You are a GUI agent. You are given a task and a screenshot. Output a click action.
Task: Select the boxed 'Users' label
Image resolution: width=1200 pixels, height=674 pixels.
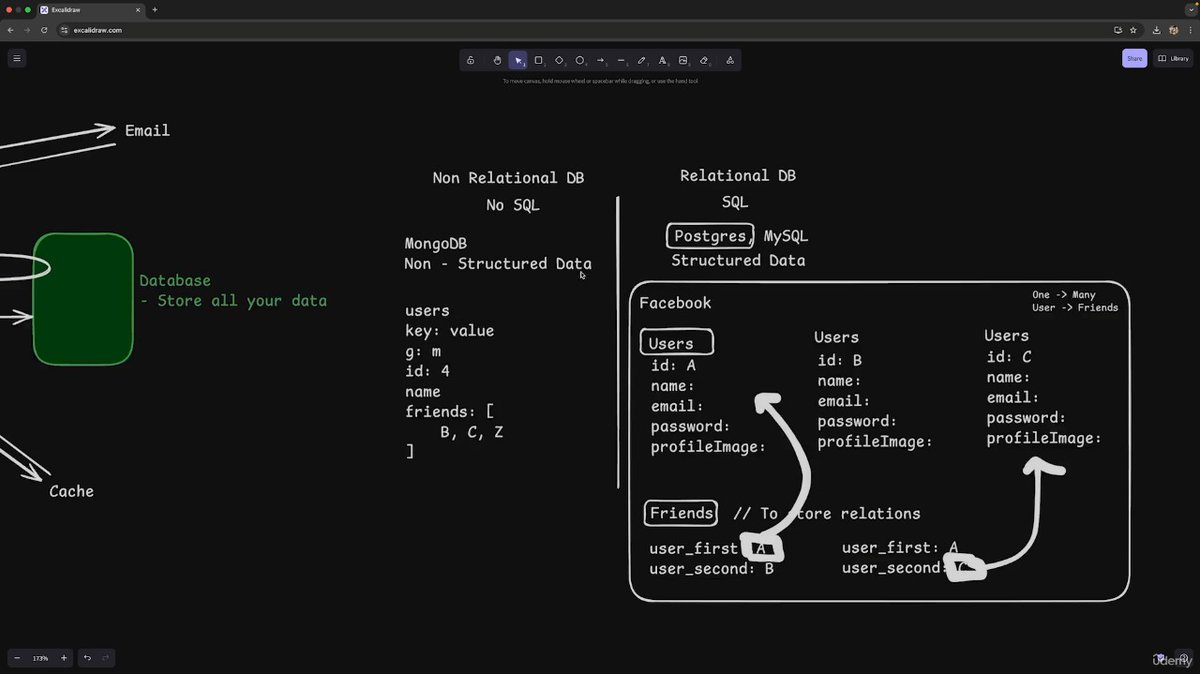677,343
